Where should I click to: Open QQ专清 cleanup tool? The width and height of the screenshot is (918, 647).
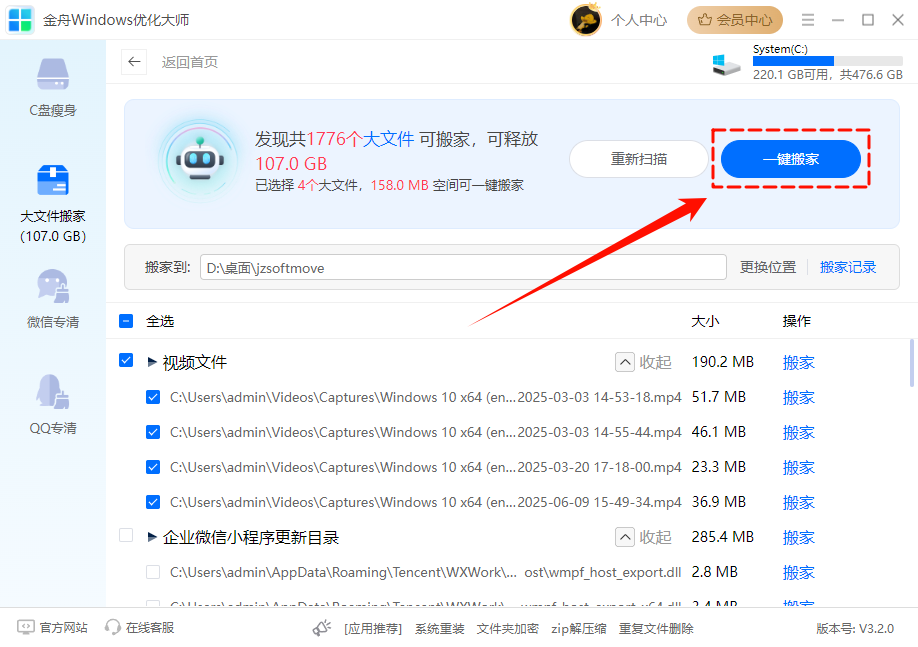click(52, 404)
